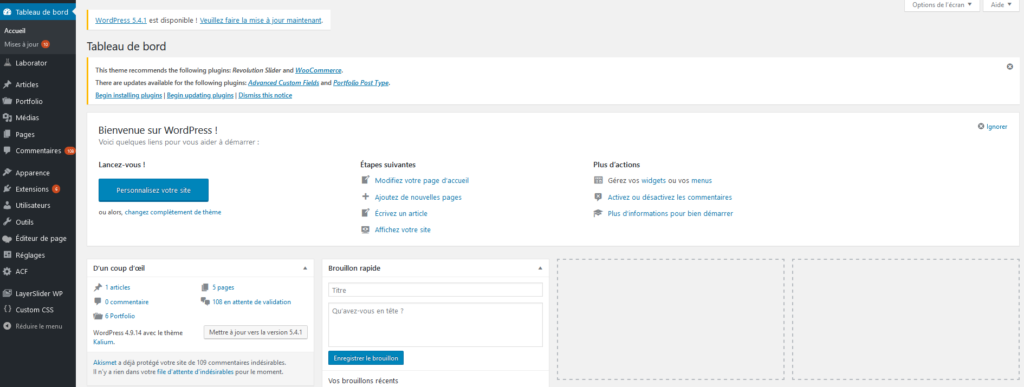
Task: Open the Commentaires menu label
Action: coord(38,151)
